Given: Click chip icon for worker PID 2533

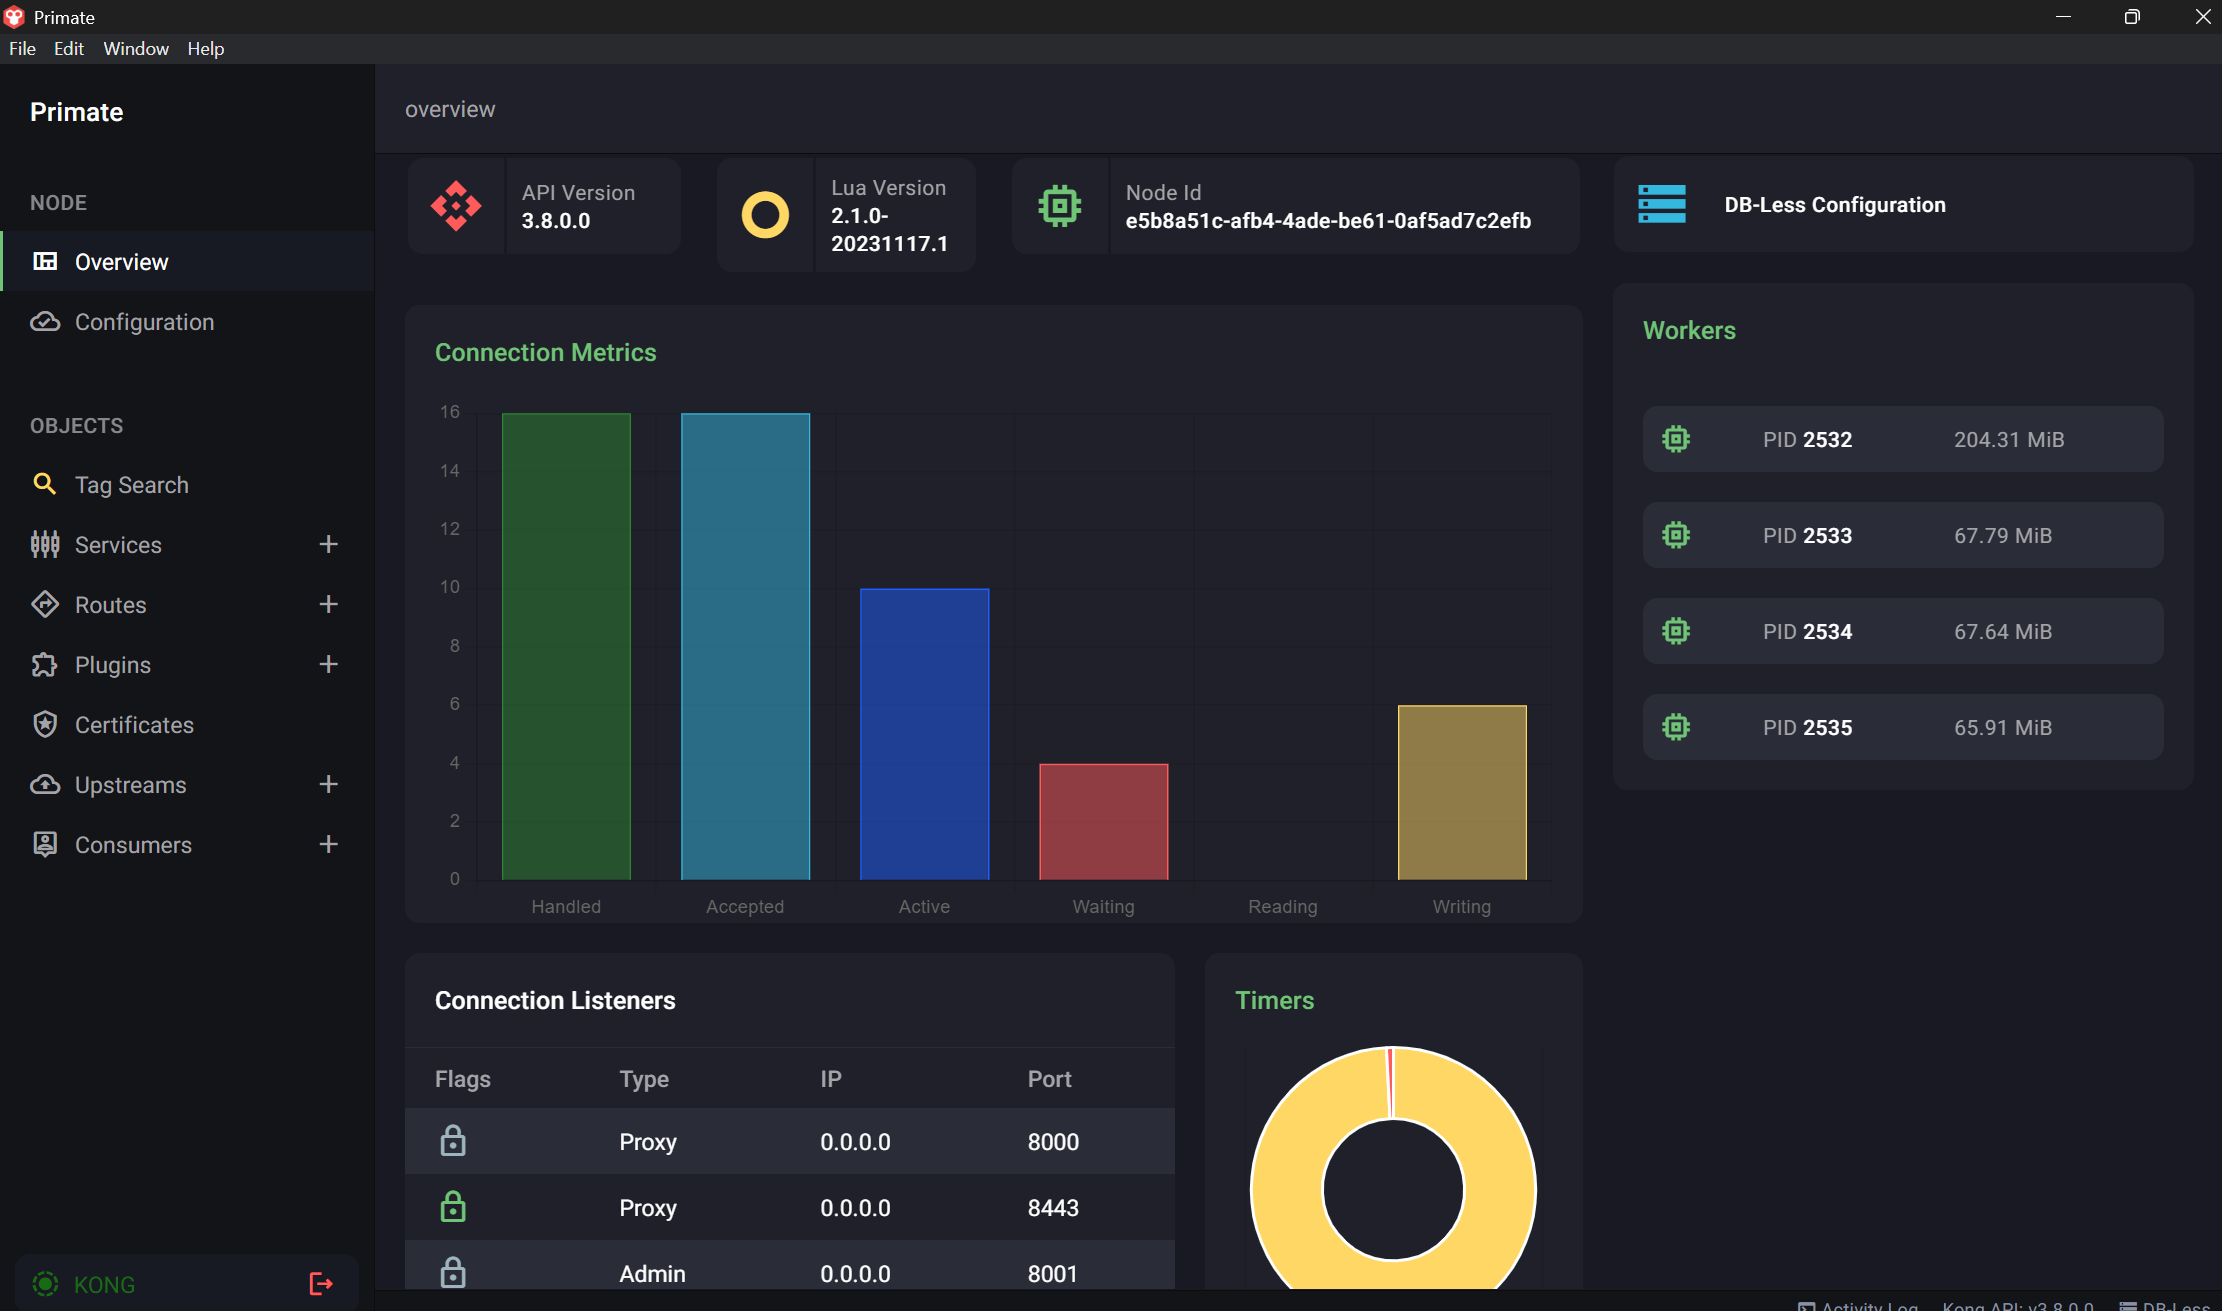Looking at the screenshot, I should coord(1676,535).
